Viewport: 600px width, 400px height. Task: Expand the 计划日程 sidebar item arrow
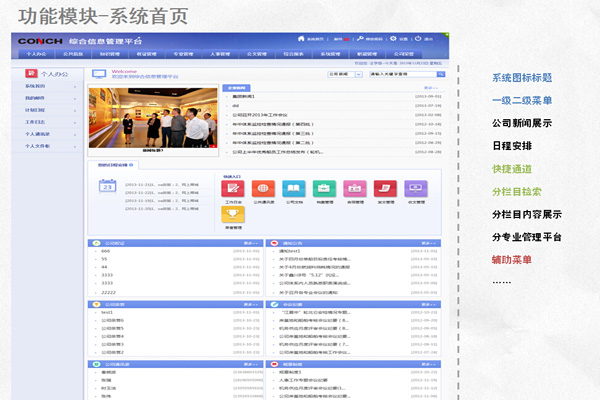[75, 110]
